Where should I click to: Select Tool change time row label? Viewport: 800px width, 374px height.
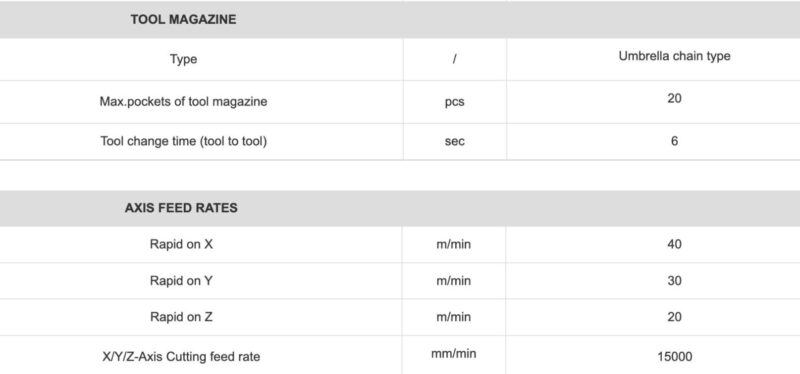pos(184,141)
